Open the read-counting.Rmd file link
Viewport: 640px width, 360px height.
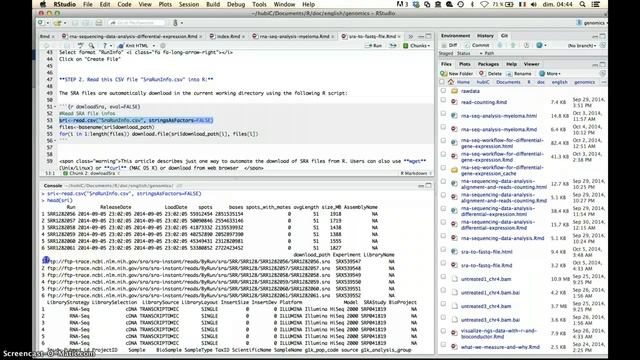pyautogui.click(x=484, y=102)
